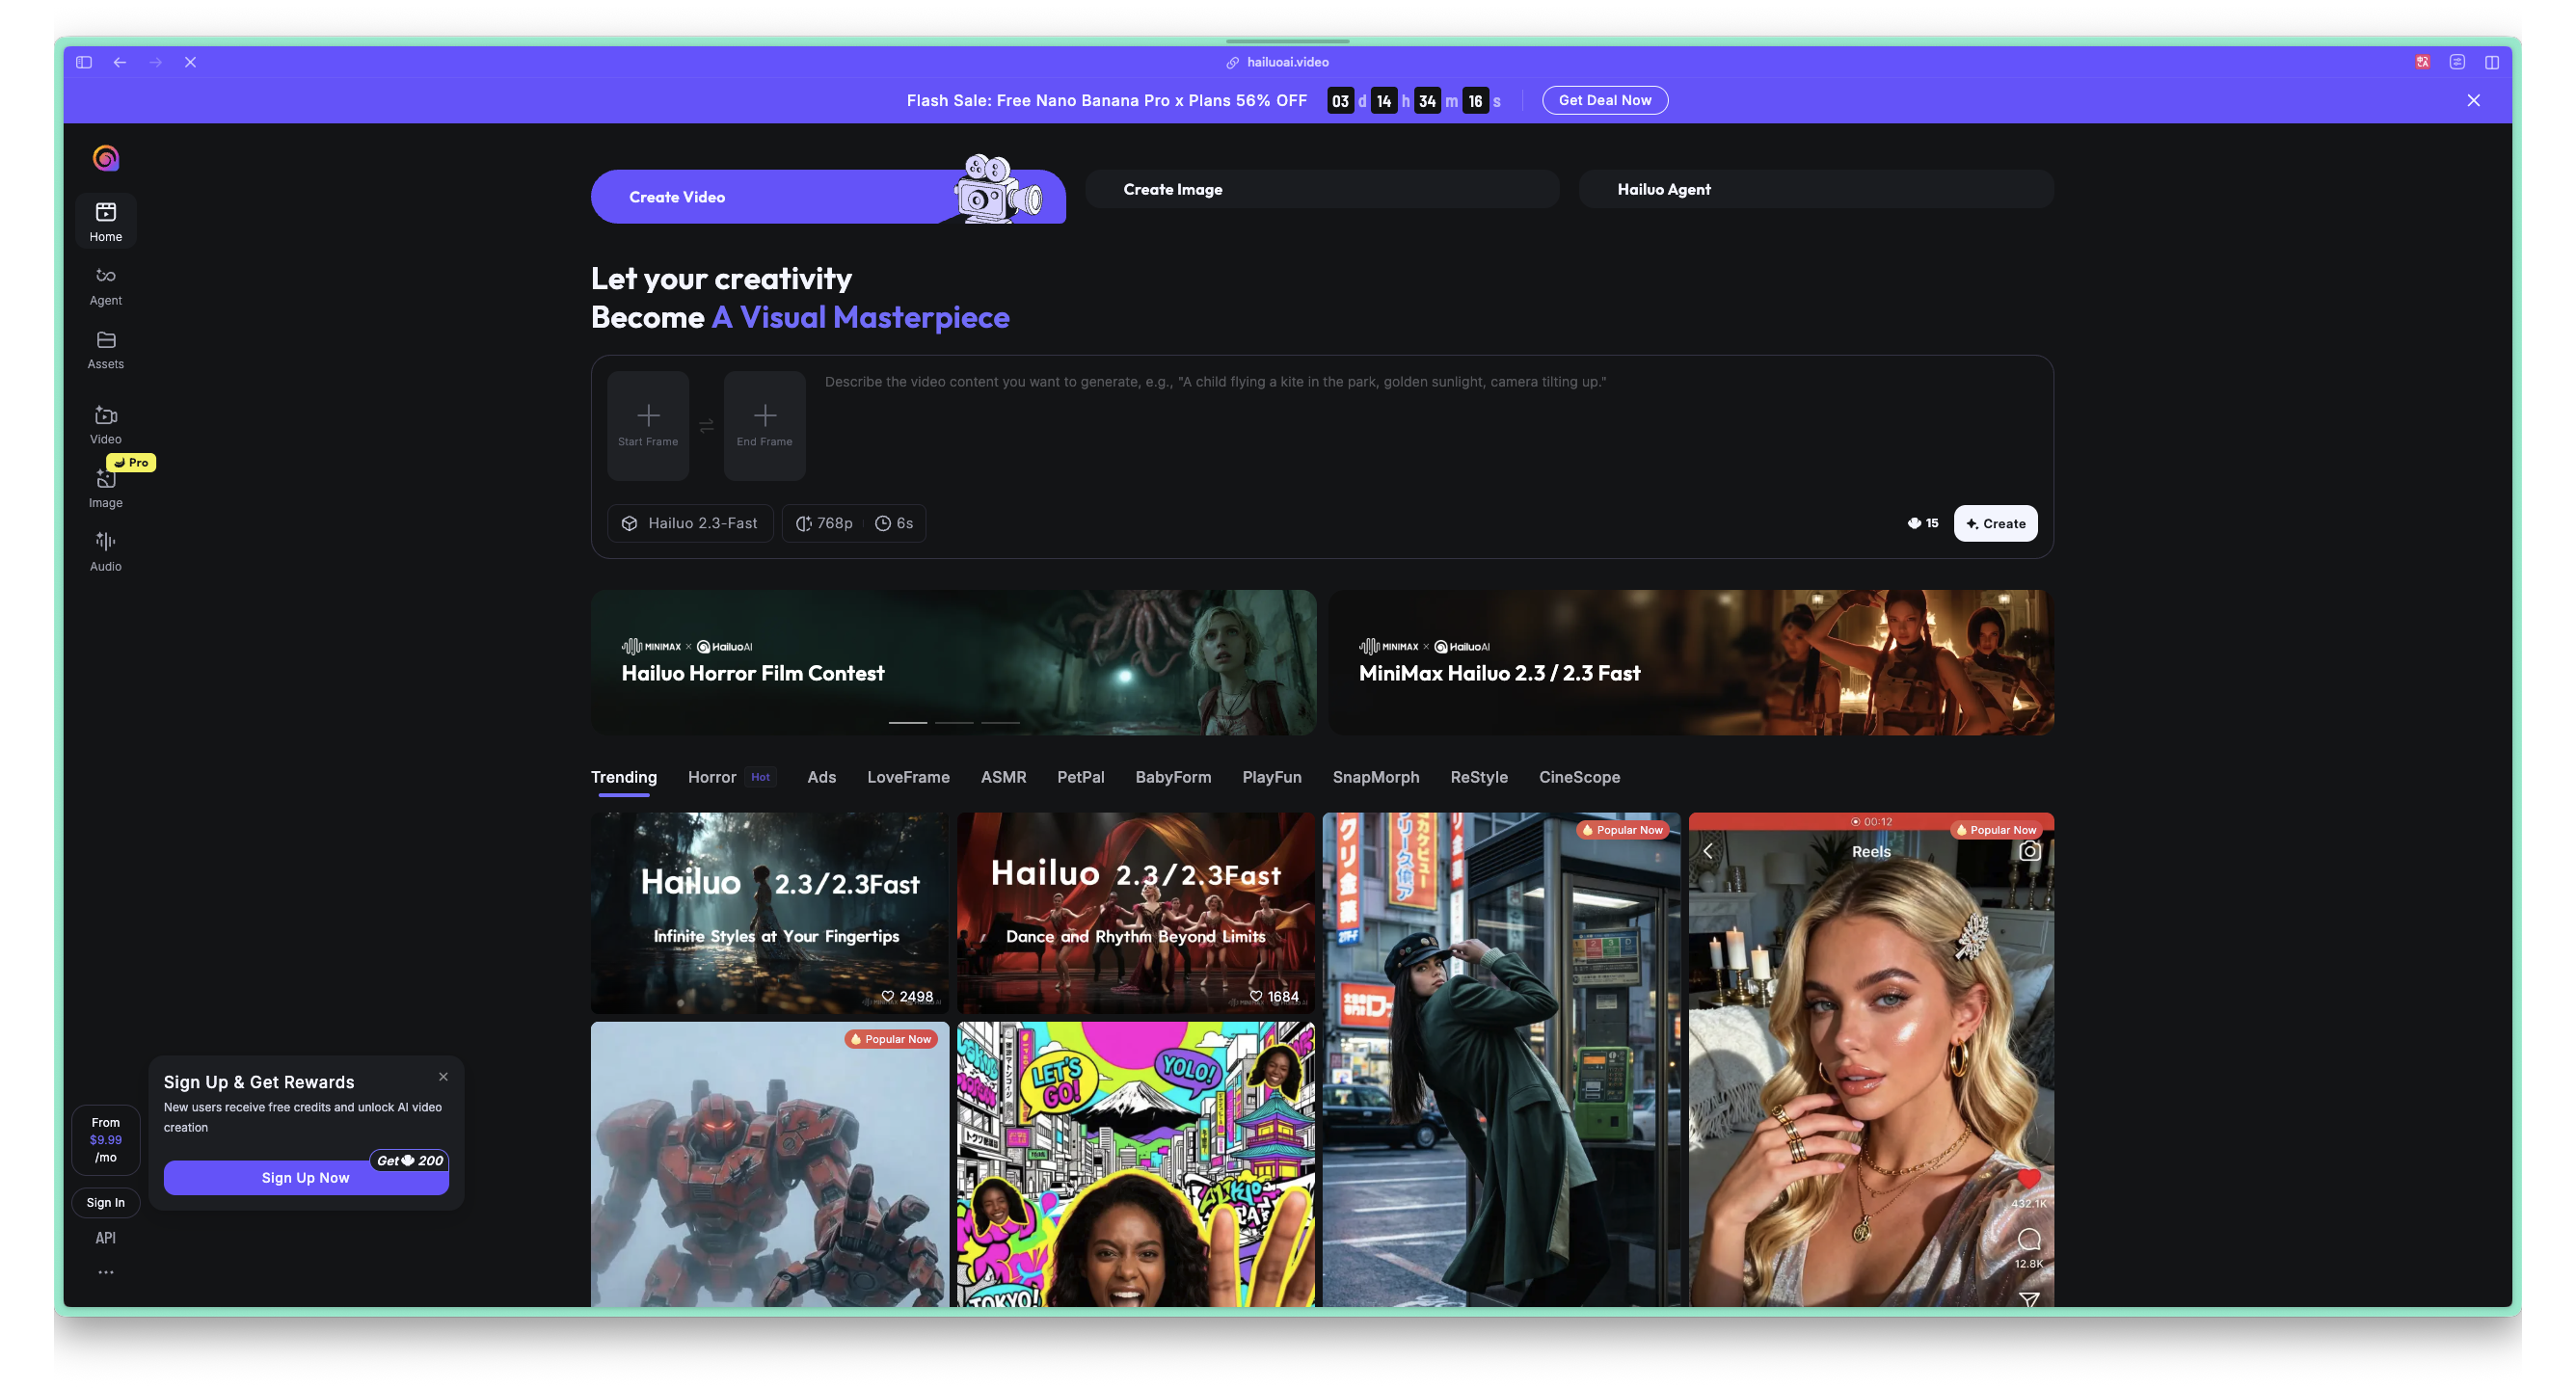Viewport: 2576px width, 1388px height.
Task: Switch to the Horror tab
Action: pyautogui.click(x=711, y=777)
